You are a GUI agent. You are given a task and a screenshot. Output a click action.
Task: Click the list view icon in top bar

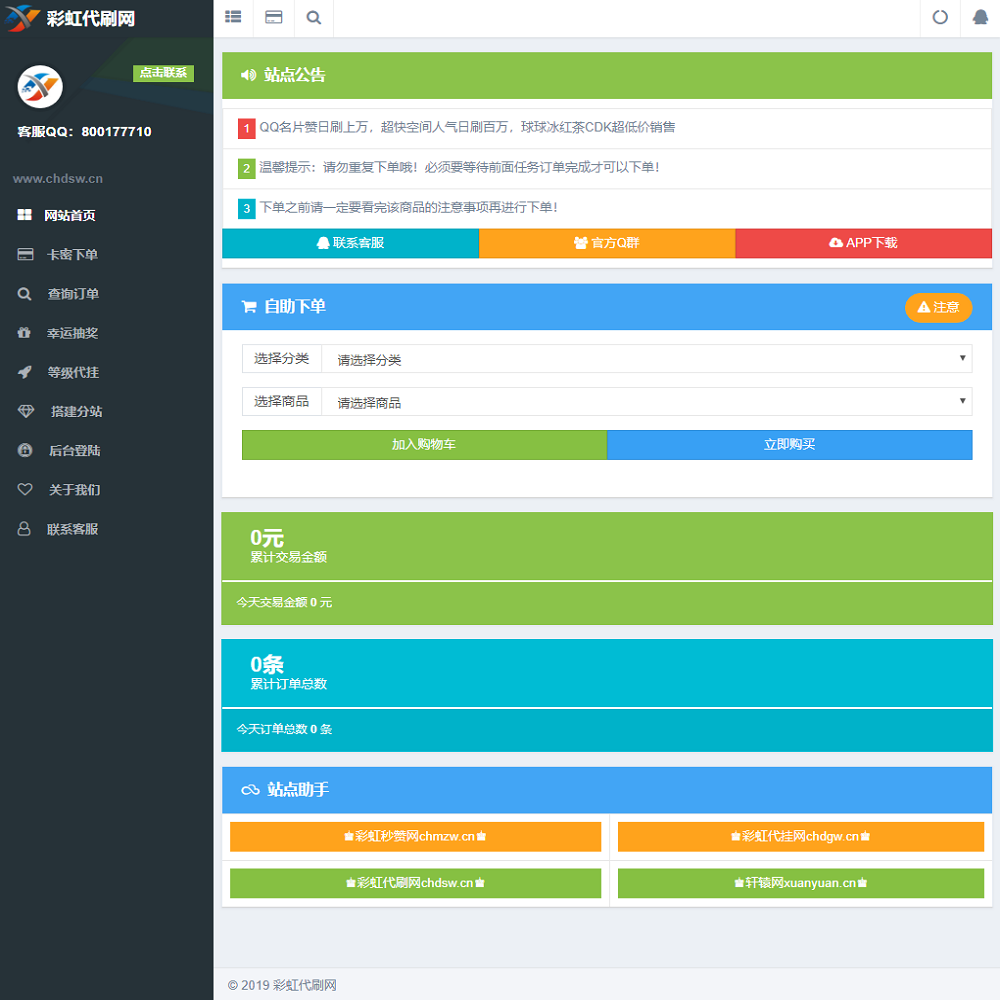coord(233,17)
